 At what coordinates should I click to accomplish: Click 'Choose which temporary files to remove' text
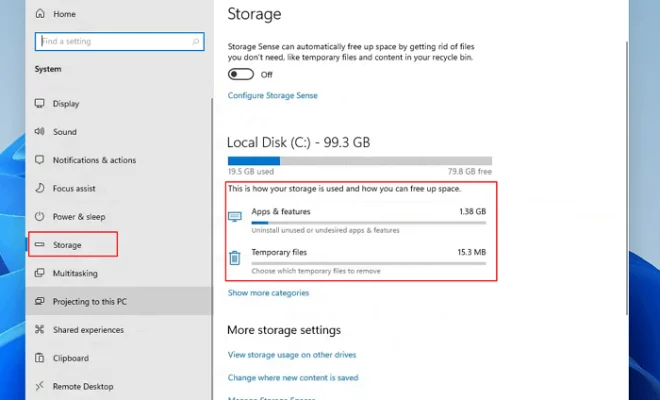tap(316, 271)
